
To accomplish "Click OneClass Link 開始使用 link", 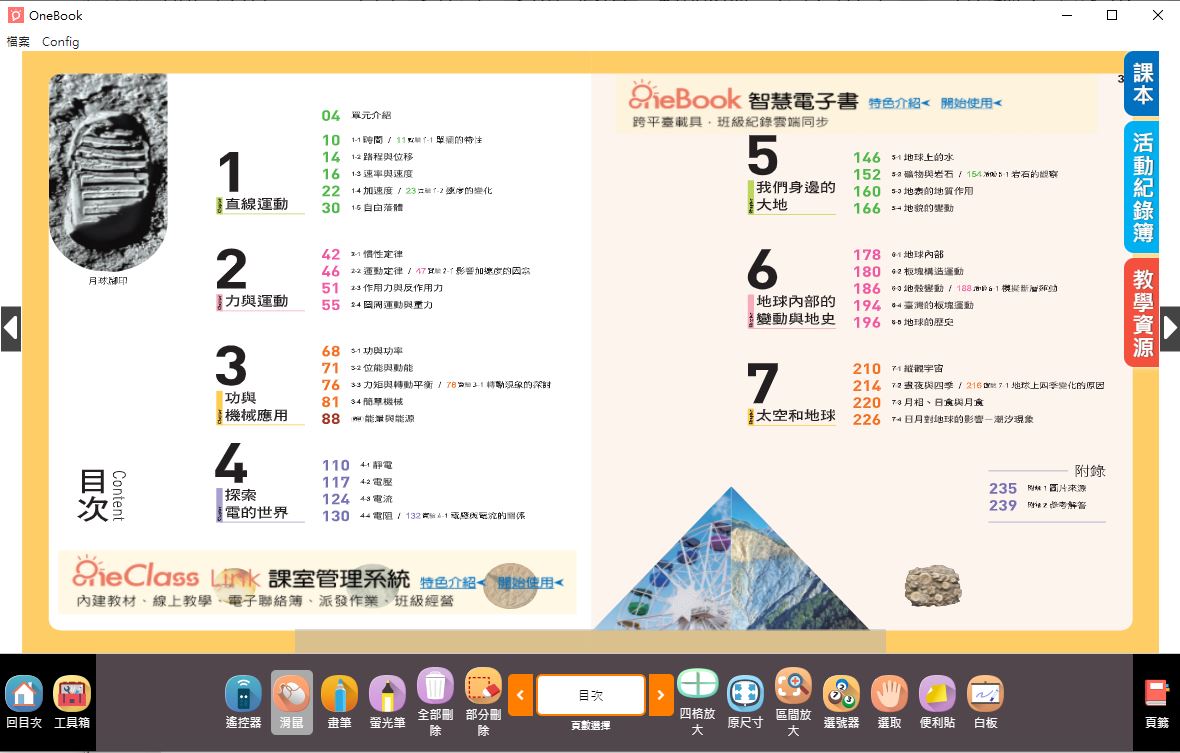I will [x=530, y=582].
